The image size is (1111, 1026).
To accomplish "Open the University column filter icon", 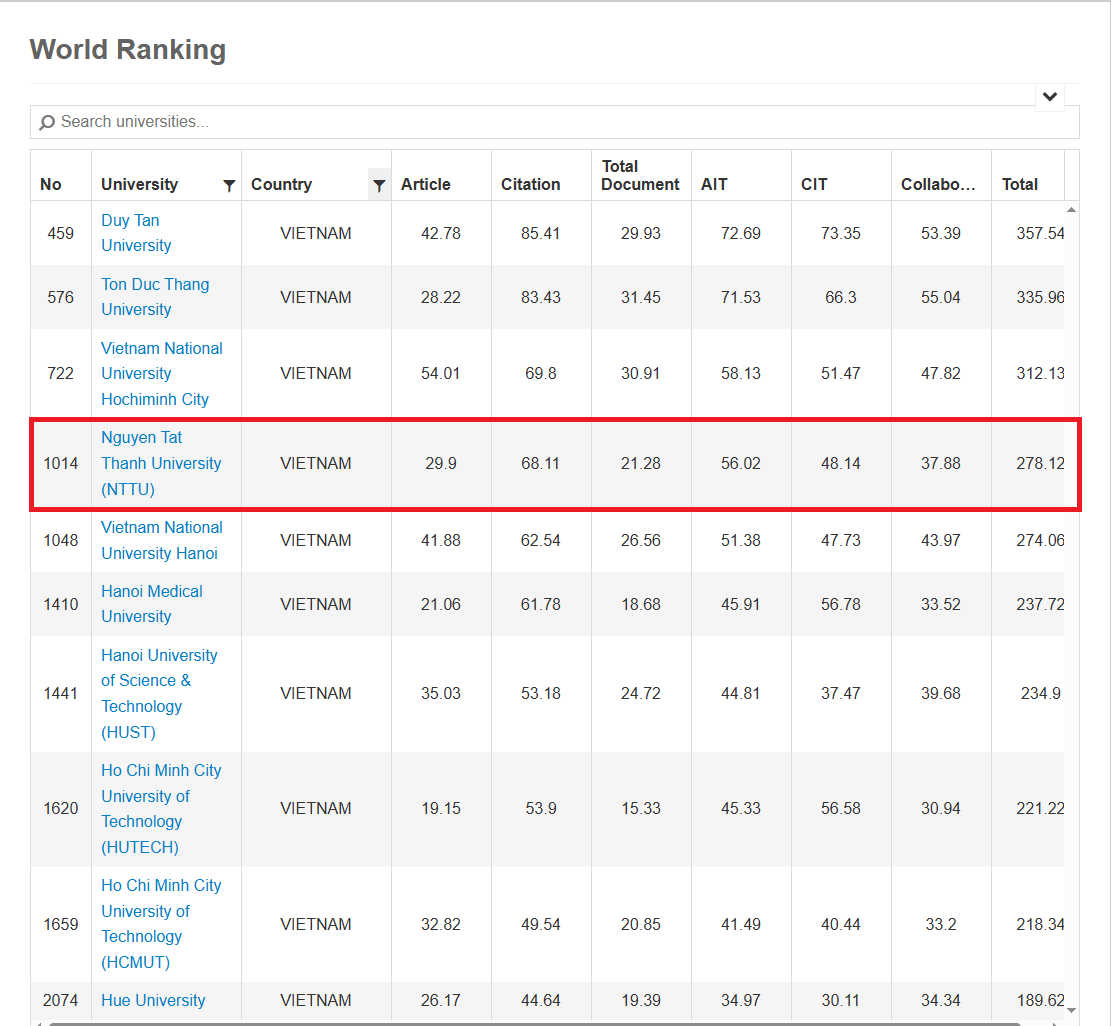I will click(229, 185).
